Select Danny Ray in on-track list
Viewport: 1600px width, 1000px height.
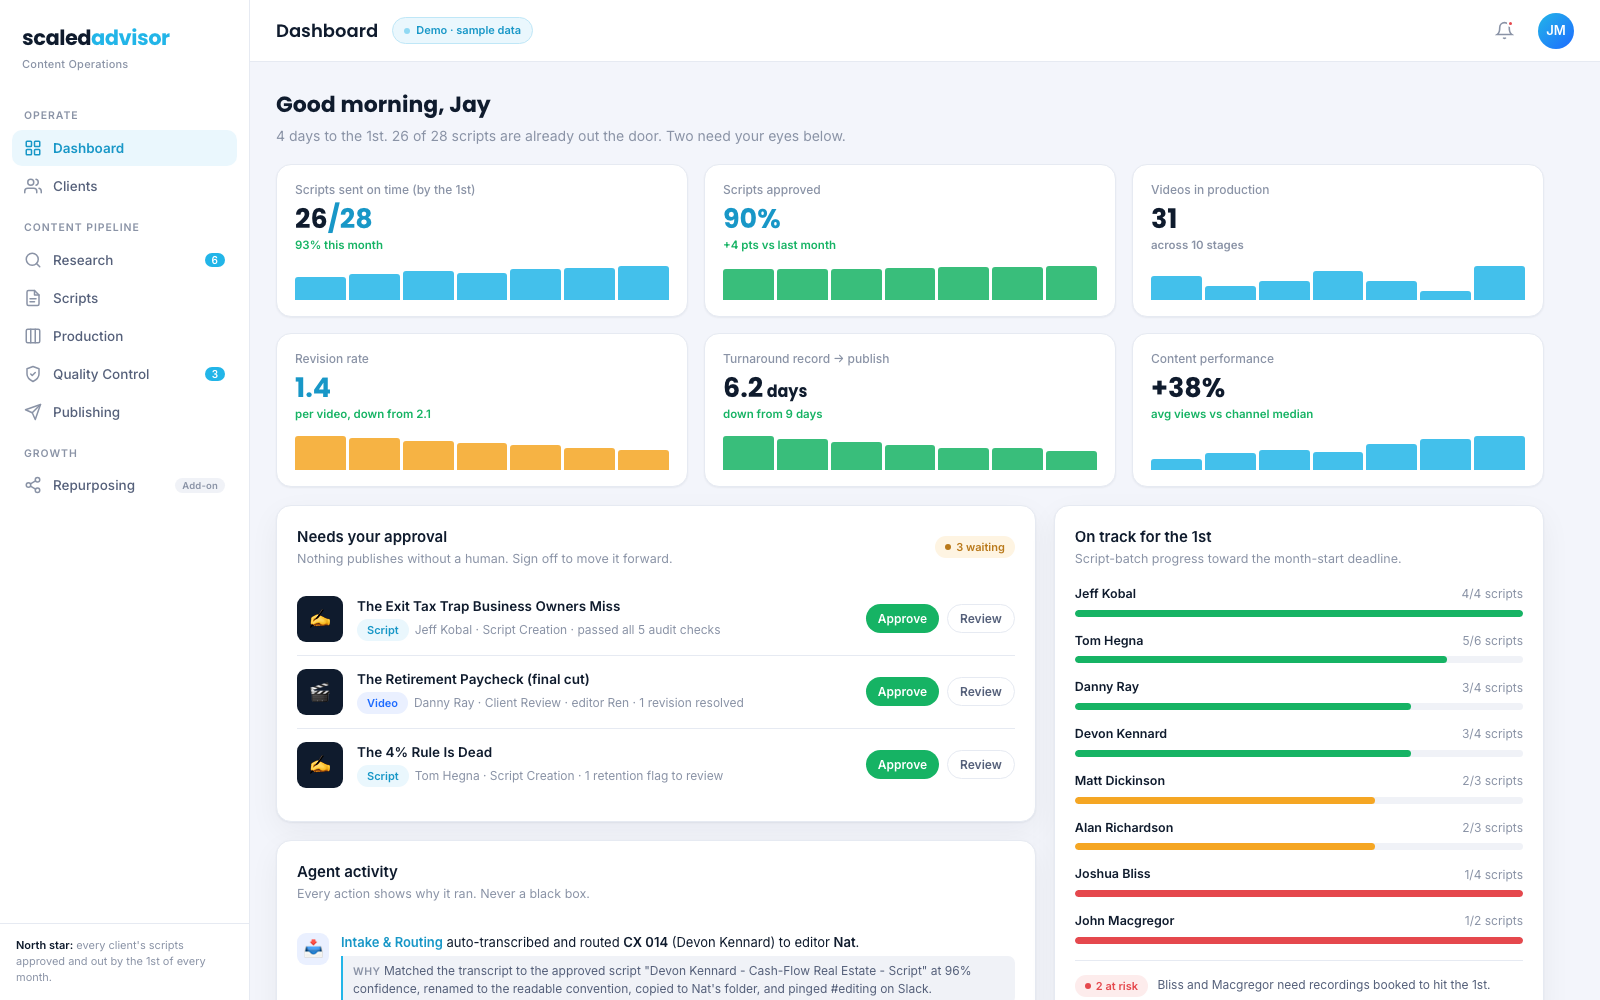pyautogui.click(x=1107, y=687)
